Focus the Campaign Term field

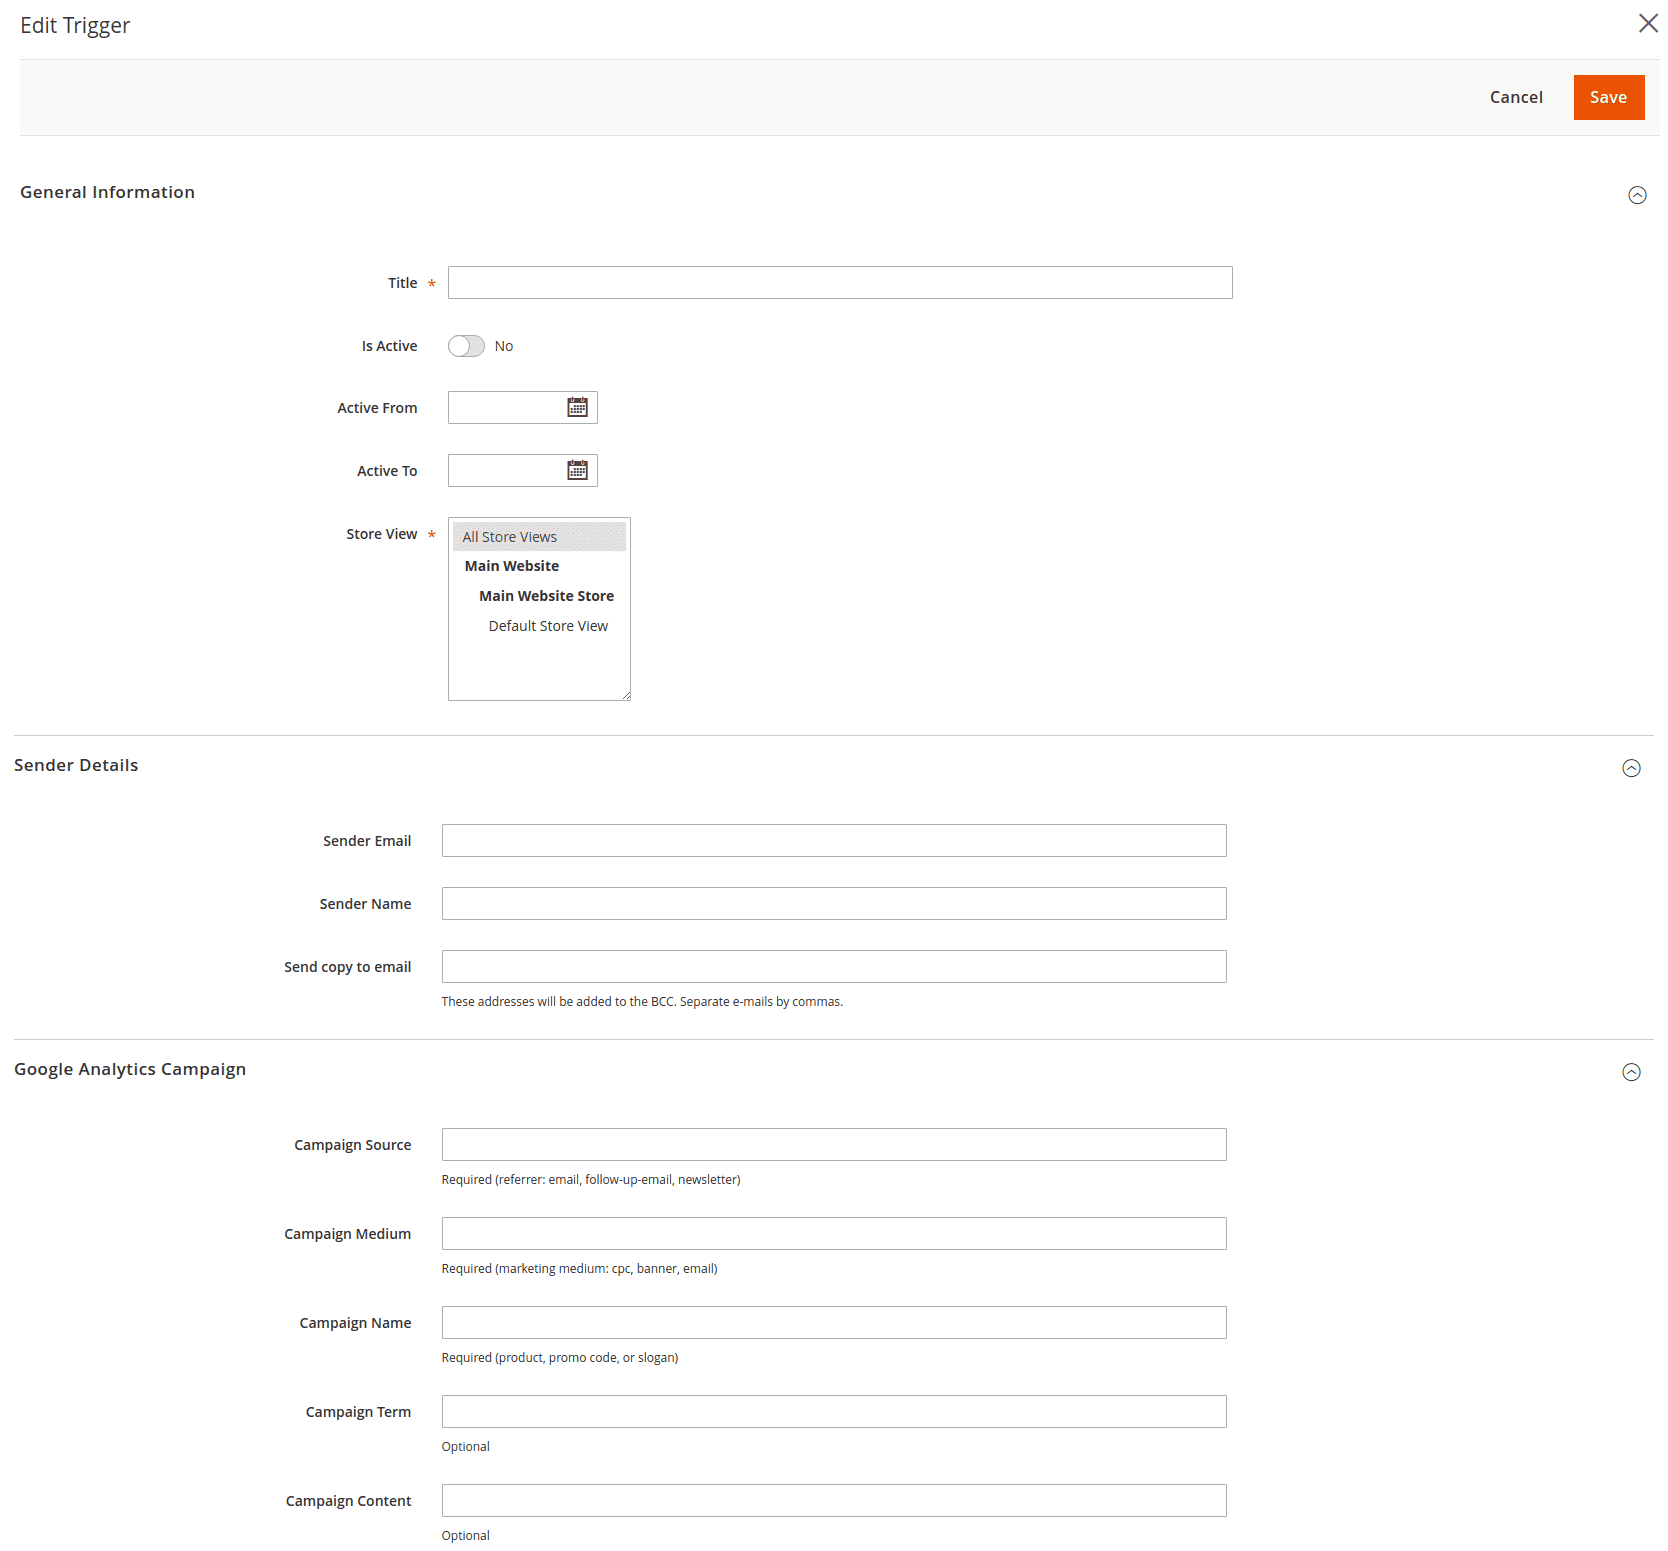[834, 1411]
